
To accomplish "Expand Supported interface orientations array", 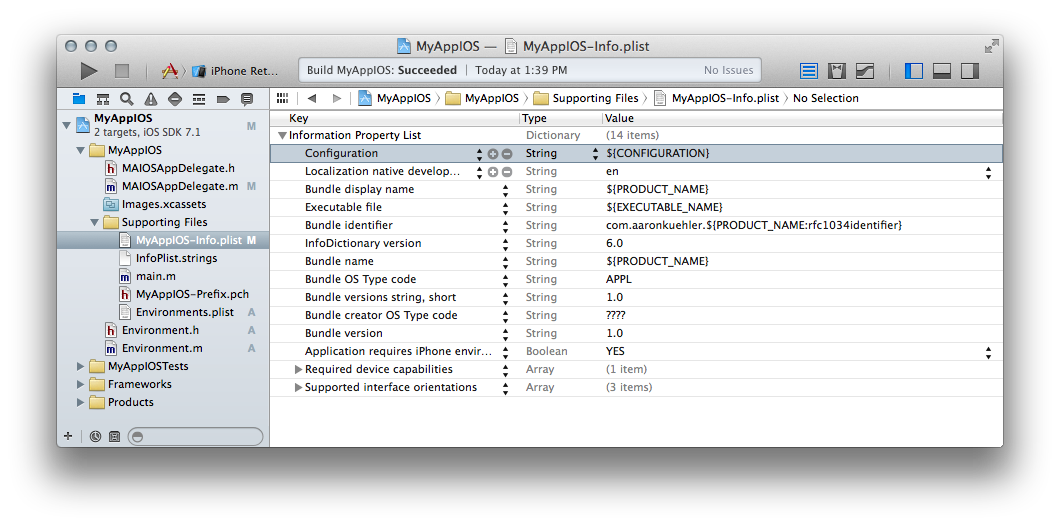I will (298, 387).
